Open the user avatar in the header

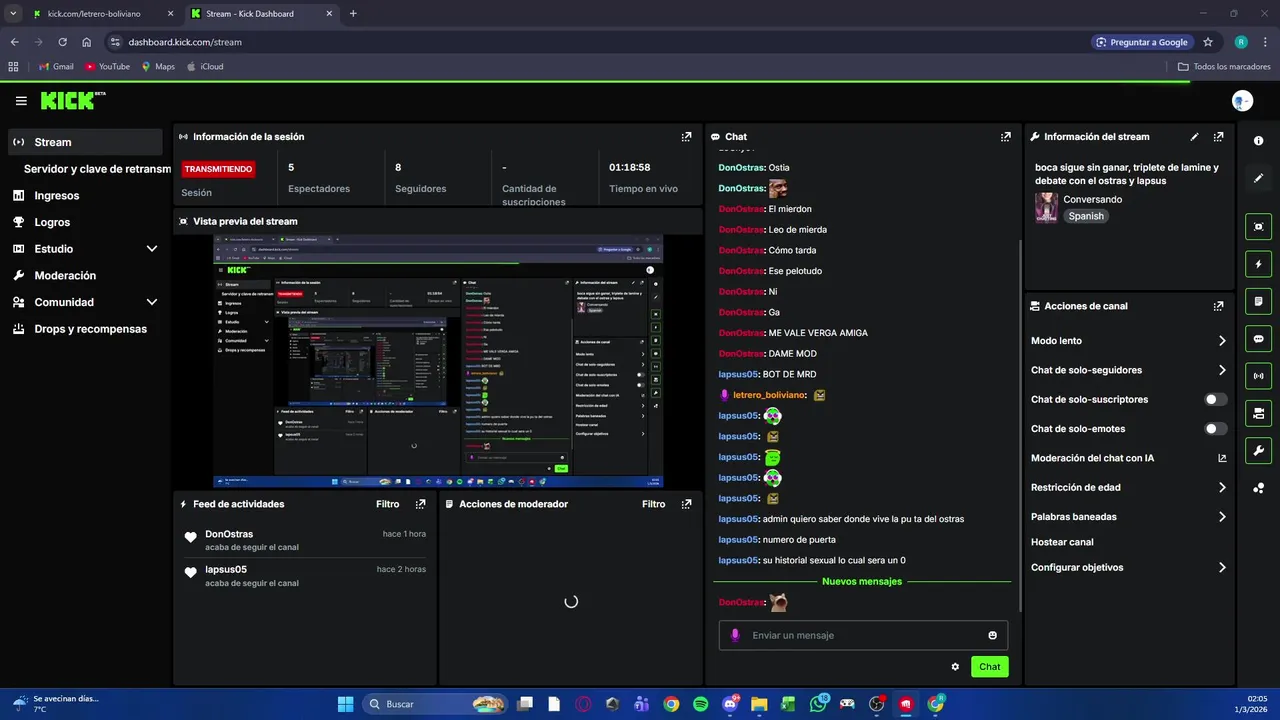tap(1242, 101)
